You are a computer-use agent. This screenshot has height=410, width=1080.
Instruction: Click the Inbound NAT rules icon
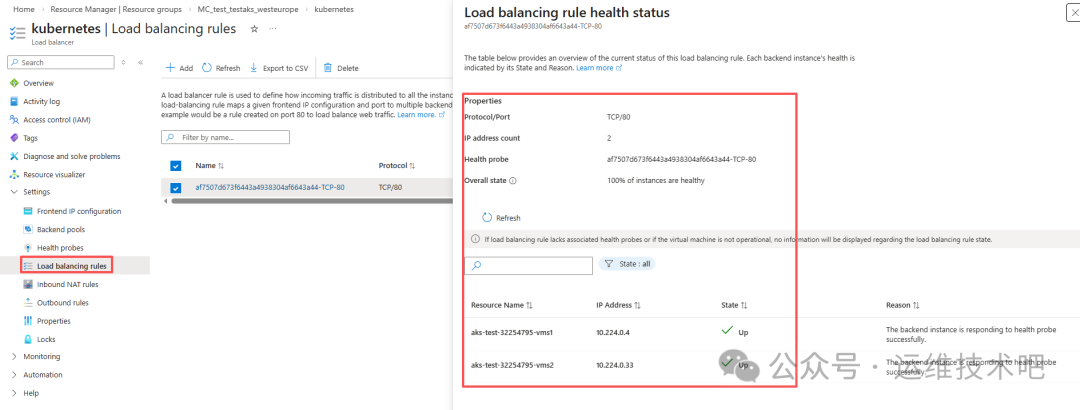coord(28,284)
